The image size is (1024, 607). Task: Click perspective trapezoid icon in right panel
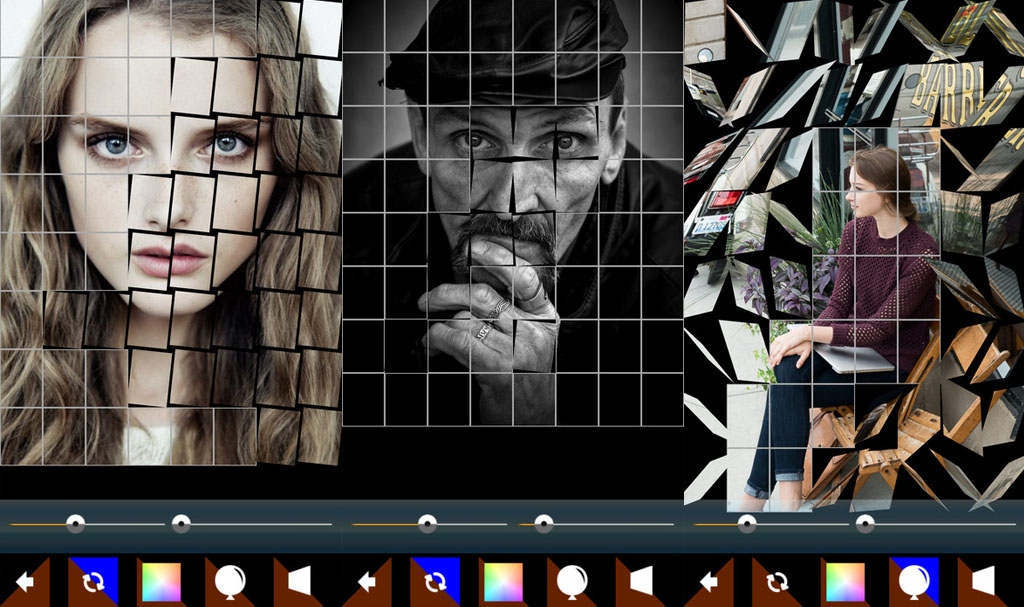983,581
